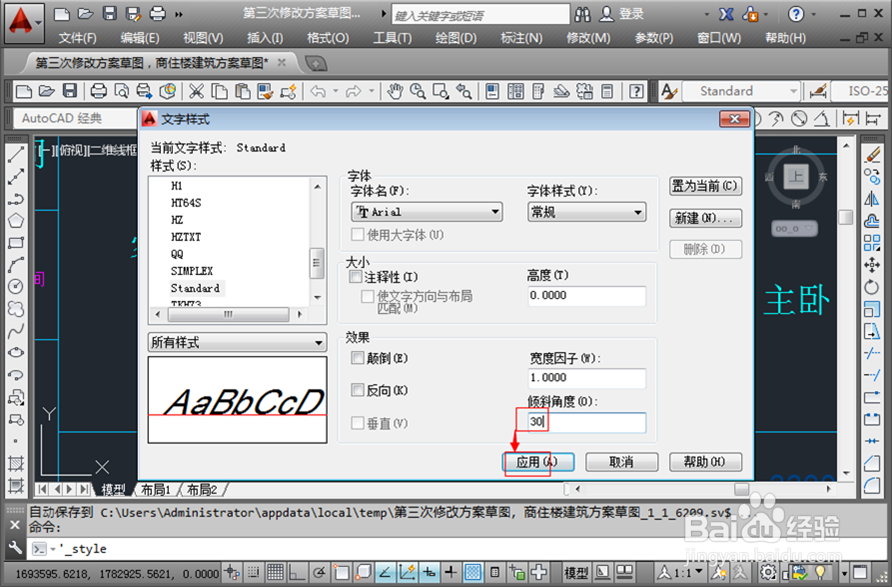Click the 置为当前(C) button
Image resolution: width=892 pixels, height=587 pixels.
tap(705, 186)
